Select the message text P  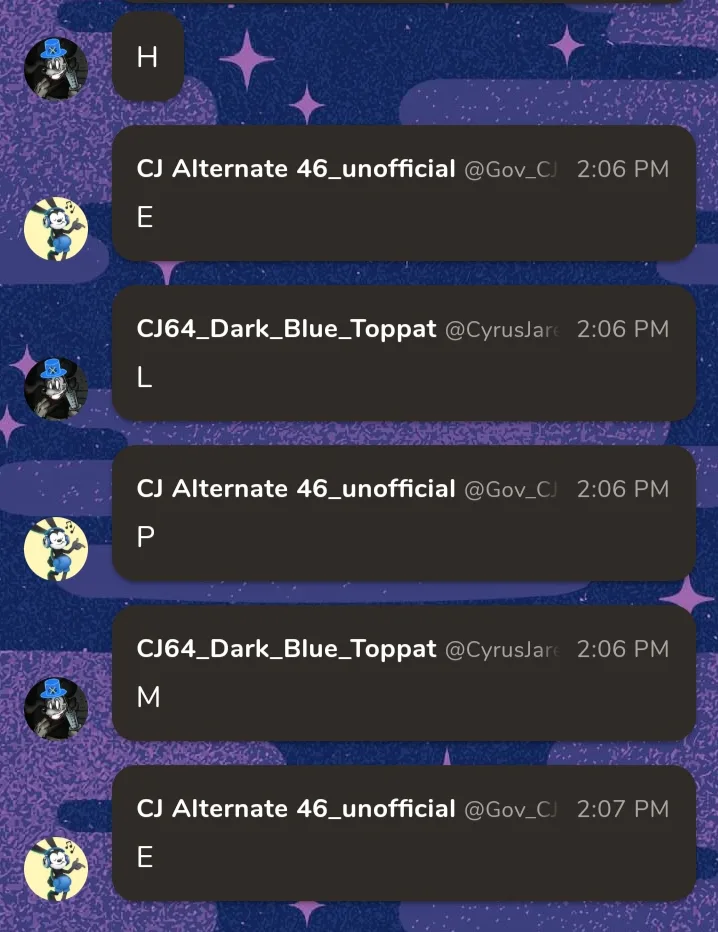tap(146, 537)
